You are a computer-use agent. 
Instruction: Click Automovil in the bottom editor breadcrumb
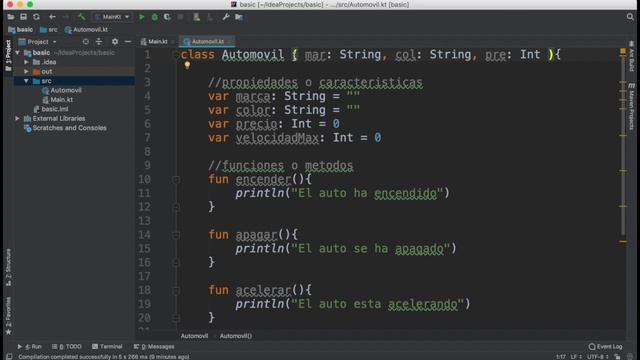[x=194, y=336]
